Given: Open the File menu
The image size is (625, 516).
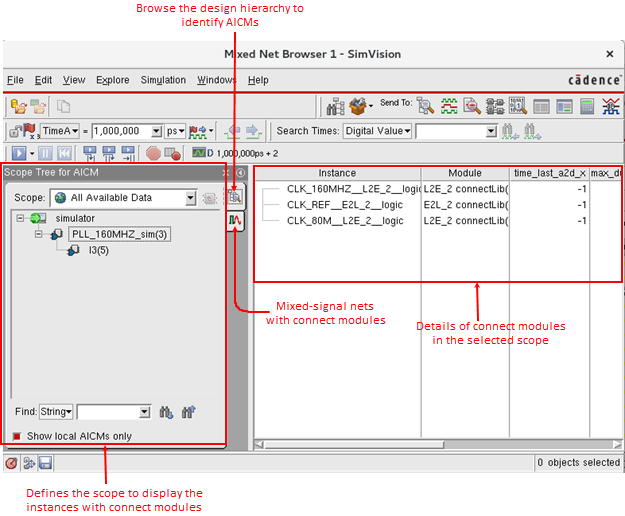Looking at the screenshot, I should 15,80.
